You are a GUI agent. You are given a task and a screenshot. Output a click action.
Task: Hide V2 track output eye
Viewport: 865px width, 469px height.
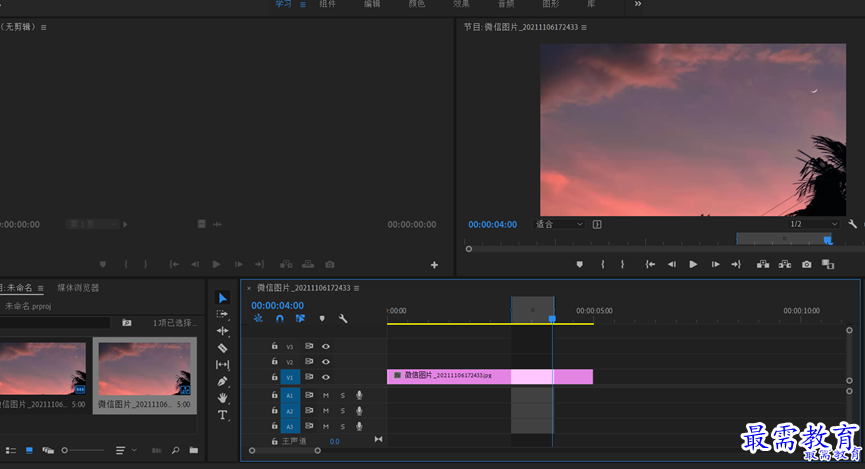click(325, 362)
